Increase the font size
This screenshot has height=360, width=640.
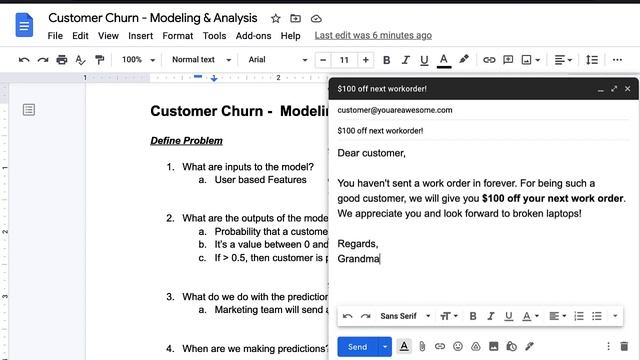coord(365,60)
